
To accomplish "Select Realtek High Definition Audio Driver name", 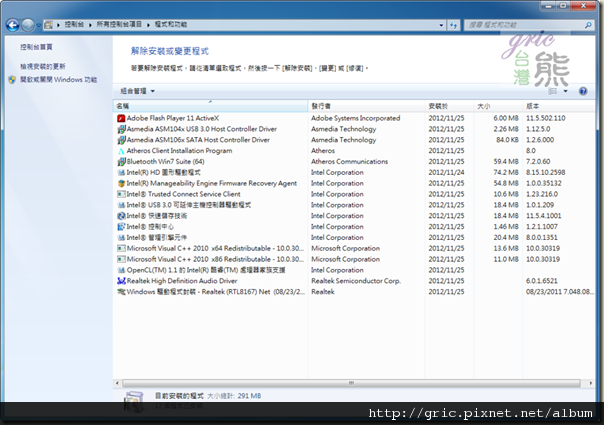I will (x=182, y=281).
